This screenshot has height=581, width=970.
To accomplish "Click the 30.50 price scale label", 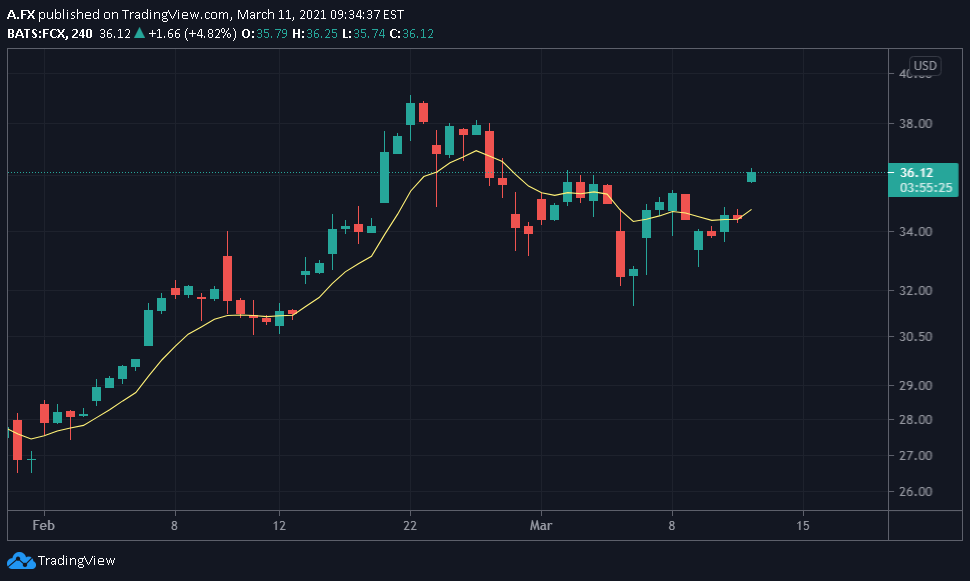I will pos(916,337).
